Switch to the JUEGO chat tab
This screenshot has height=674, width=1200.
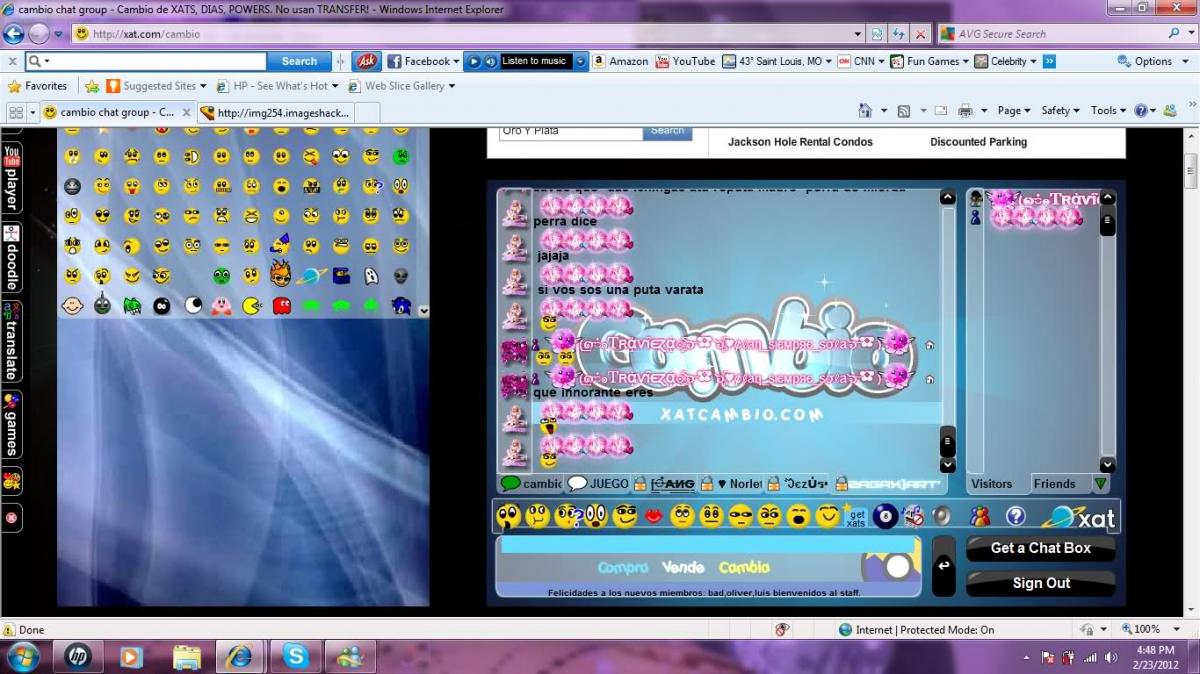(599, 484)
